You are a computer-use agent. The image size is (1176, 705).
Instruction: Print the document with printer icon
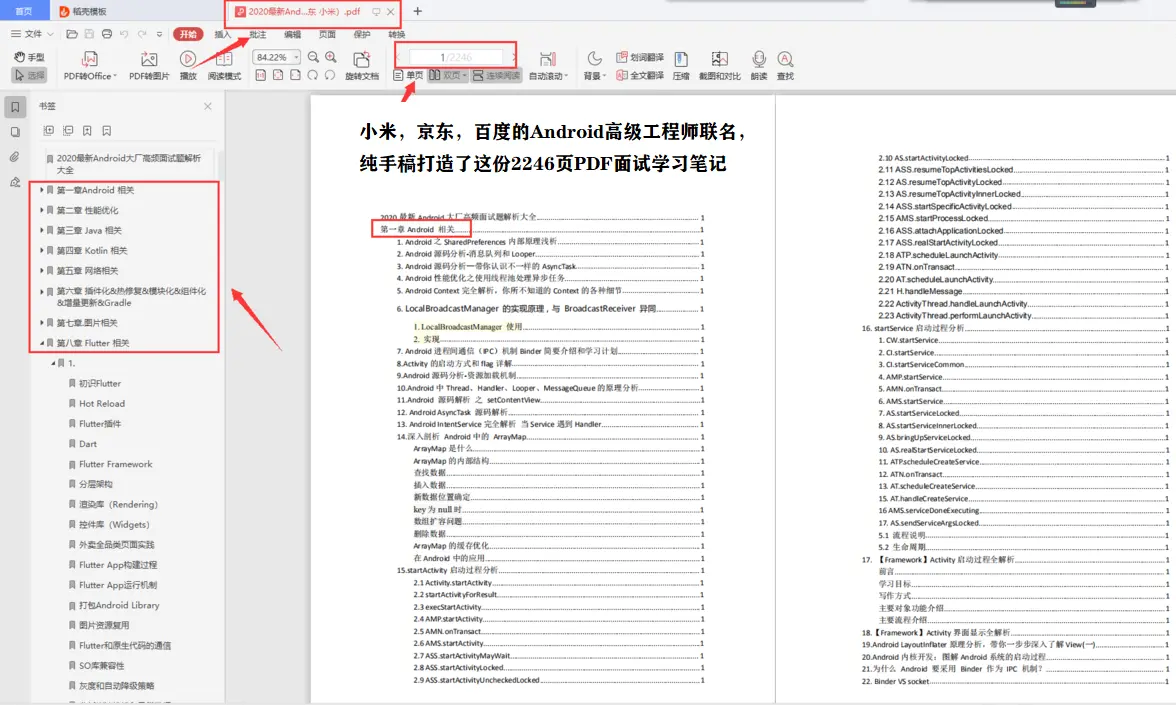click(106, 34)
